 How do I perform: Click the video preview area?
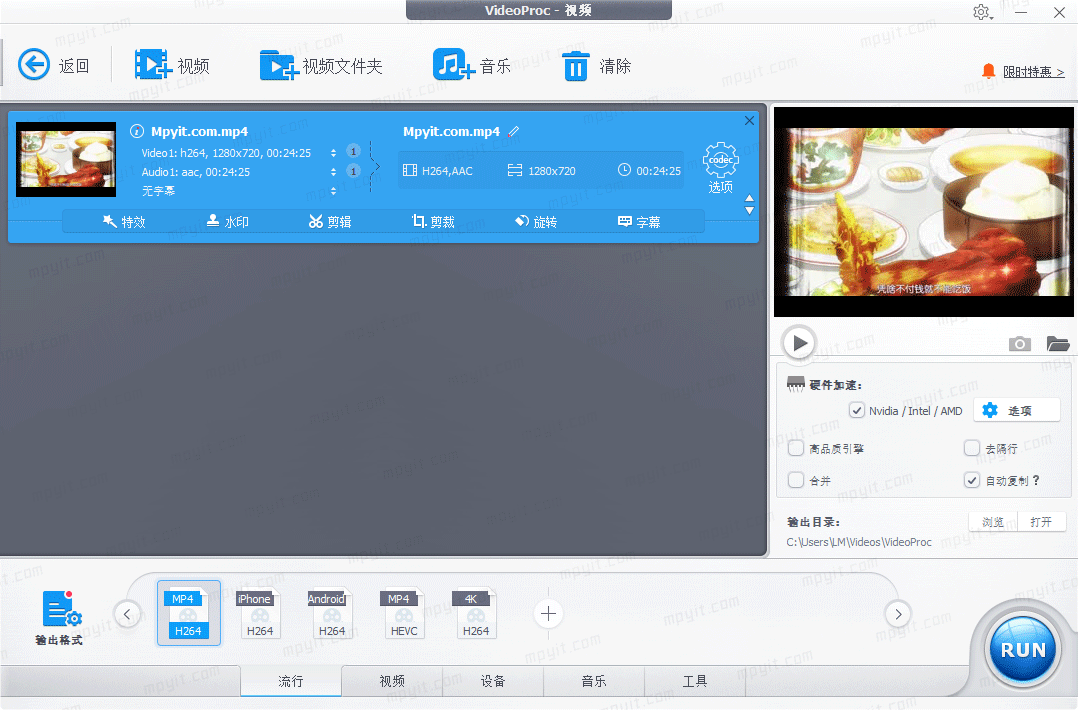pyautogui.click(x=923, y=212)
